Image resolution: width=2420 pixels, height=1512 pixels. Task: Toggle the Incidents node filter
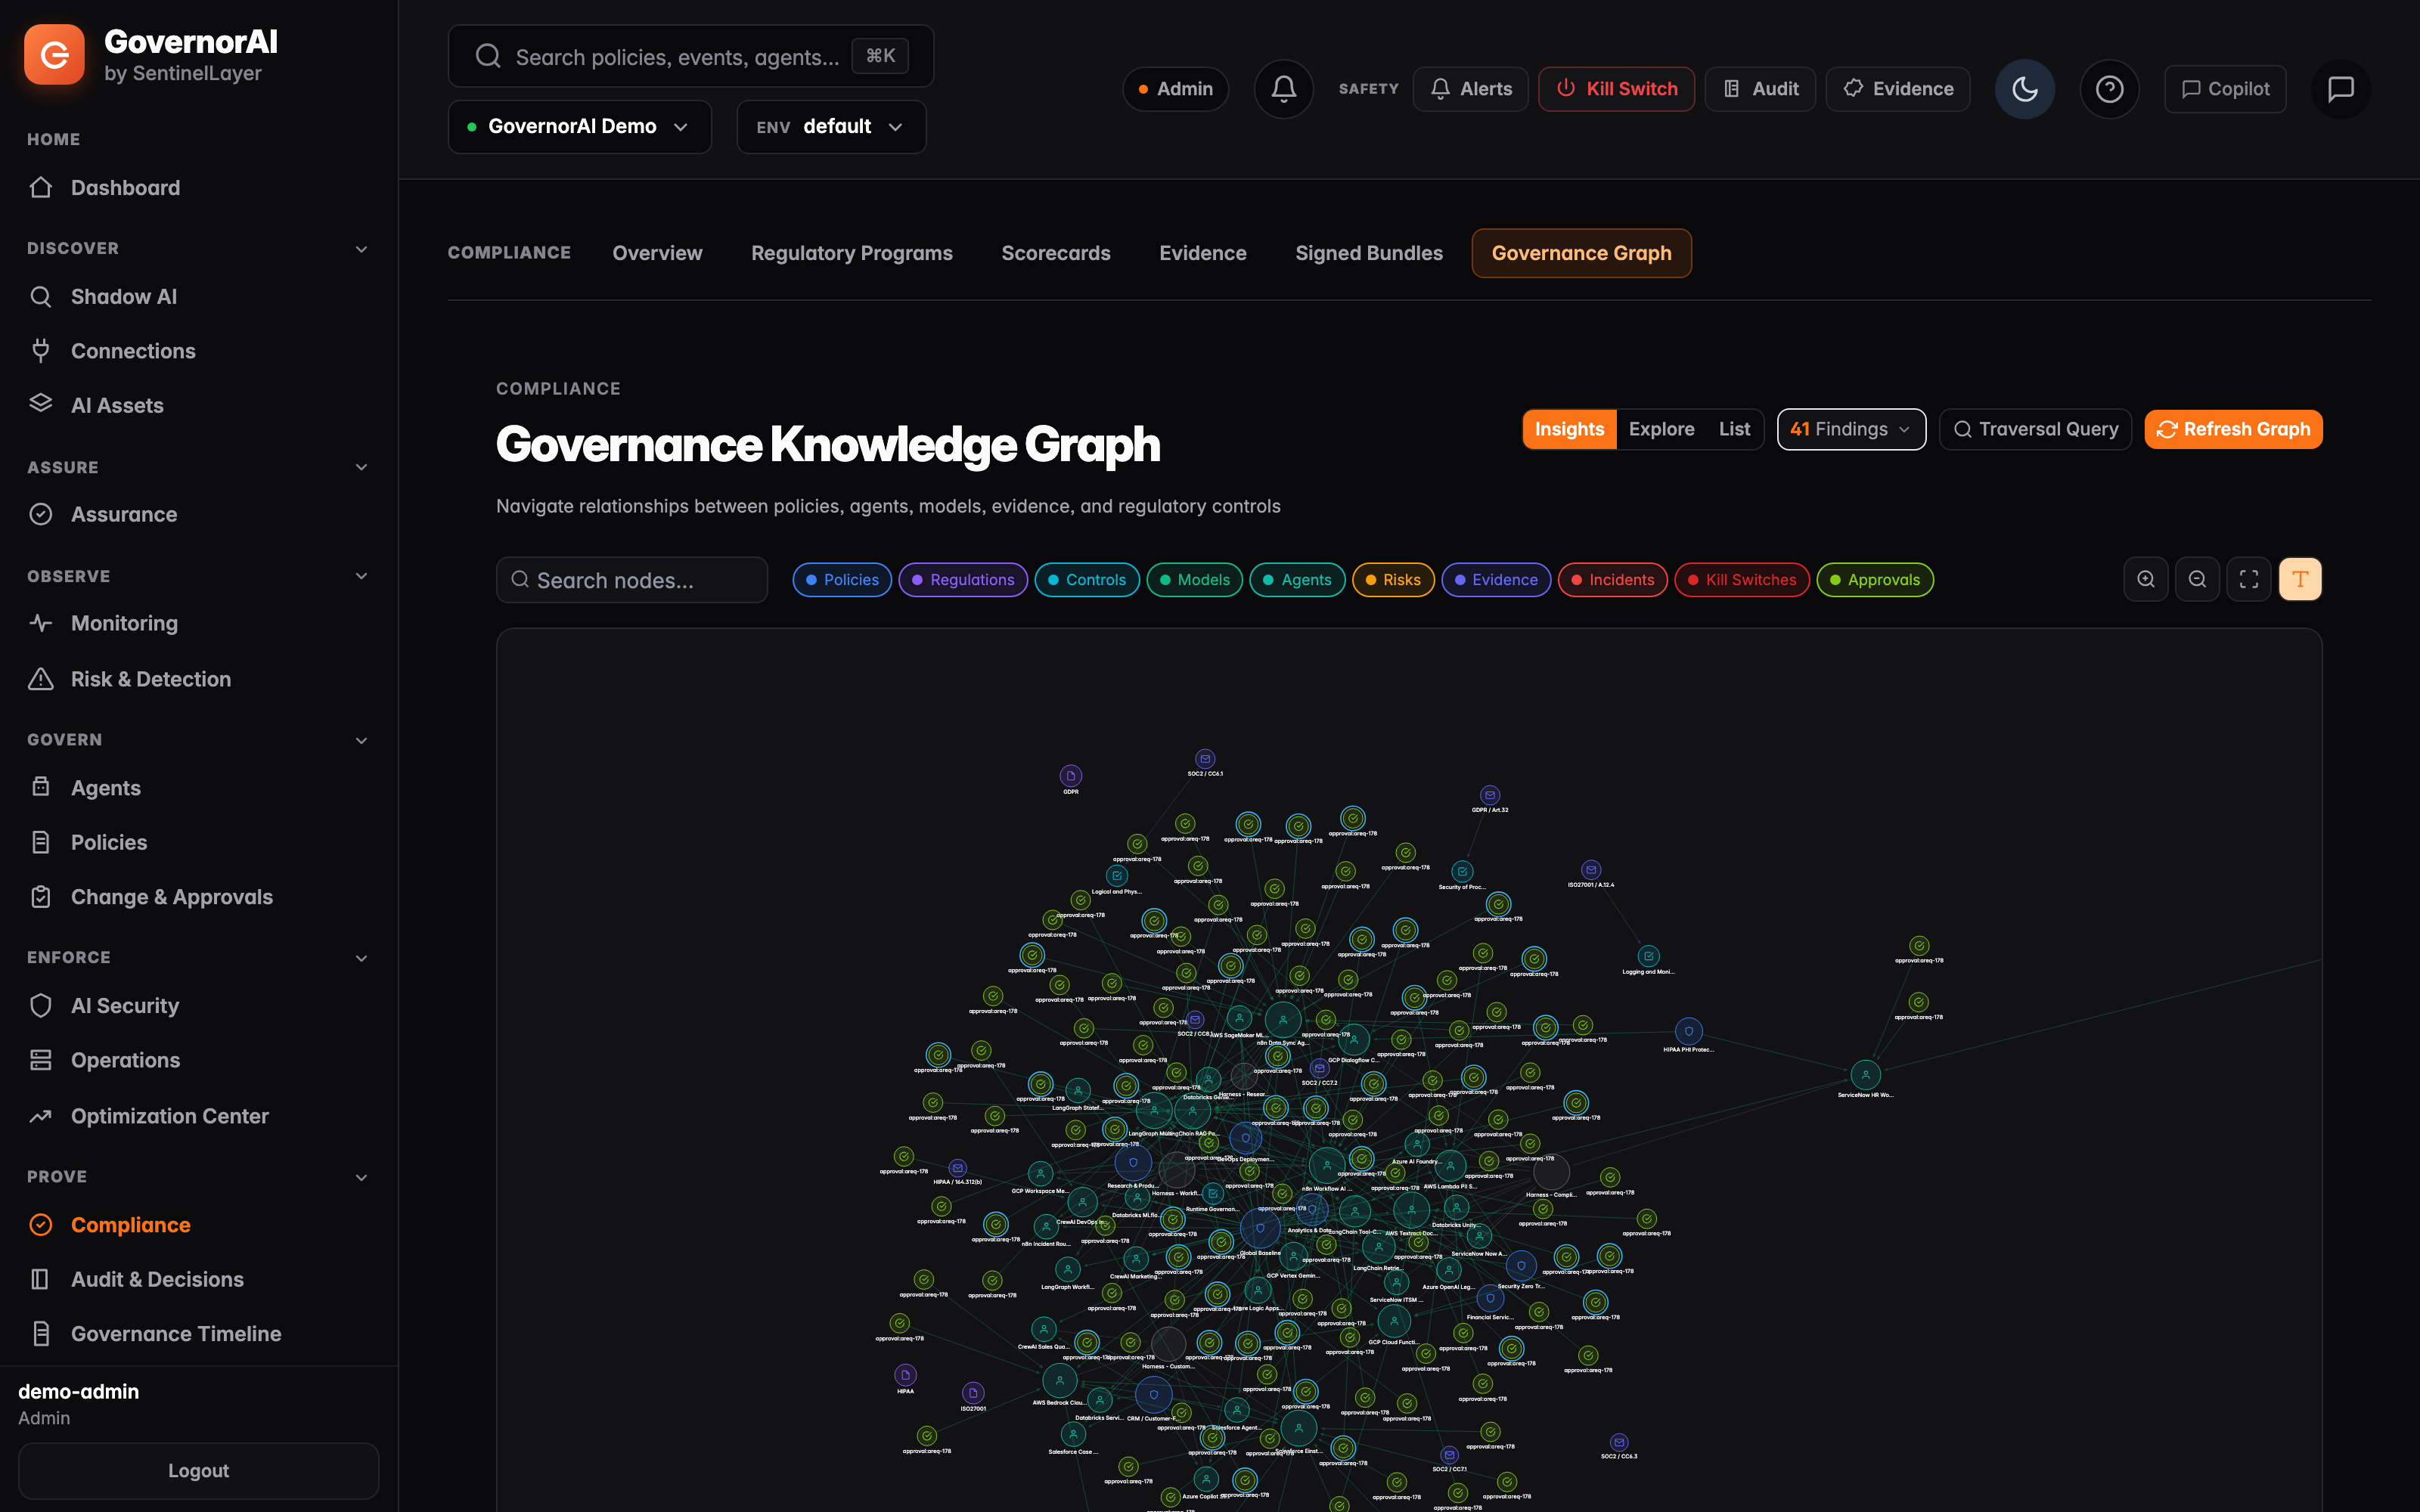coord(1613,580)
